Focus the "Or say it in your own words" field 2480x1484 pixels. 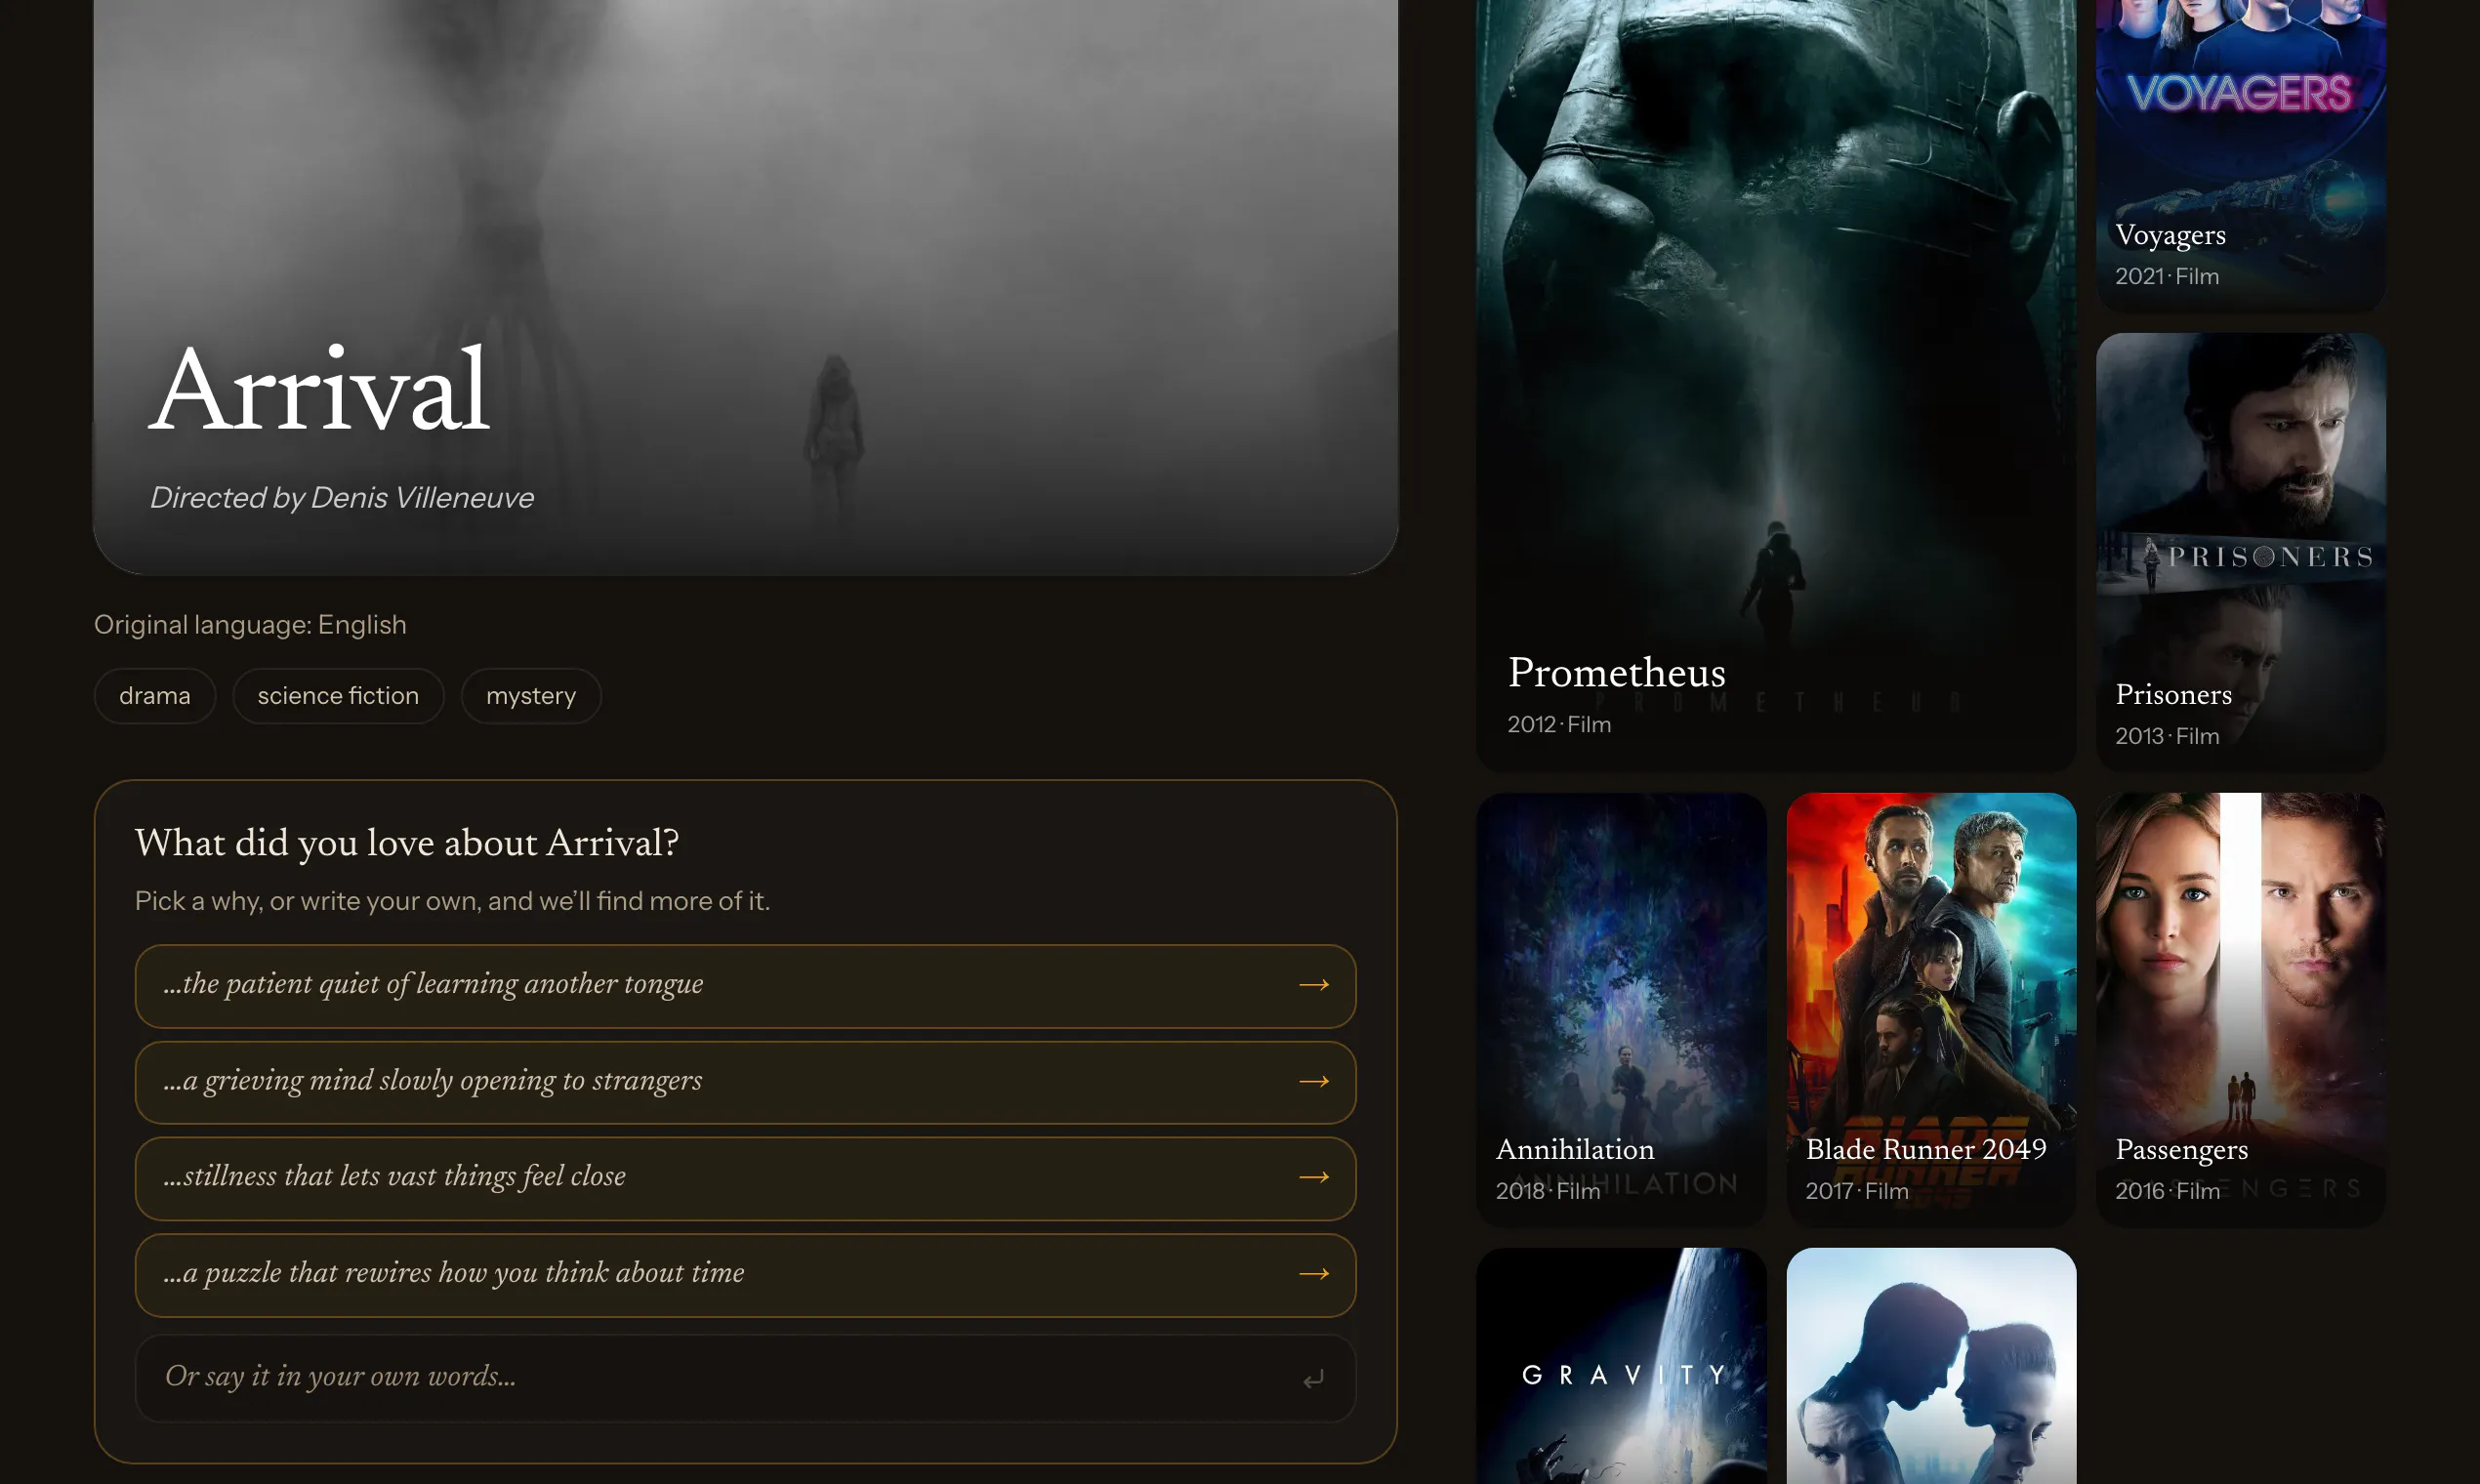pos(745,1378)
